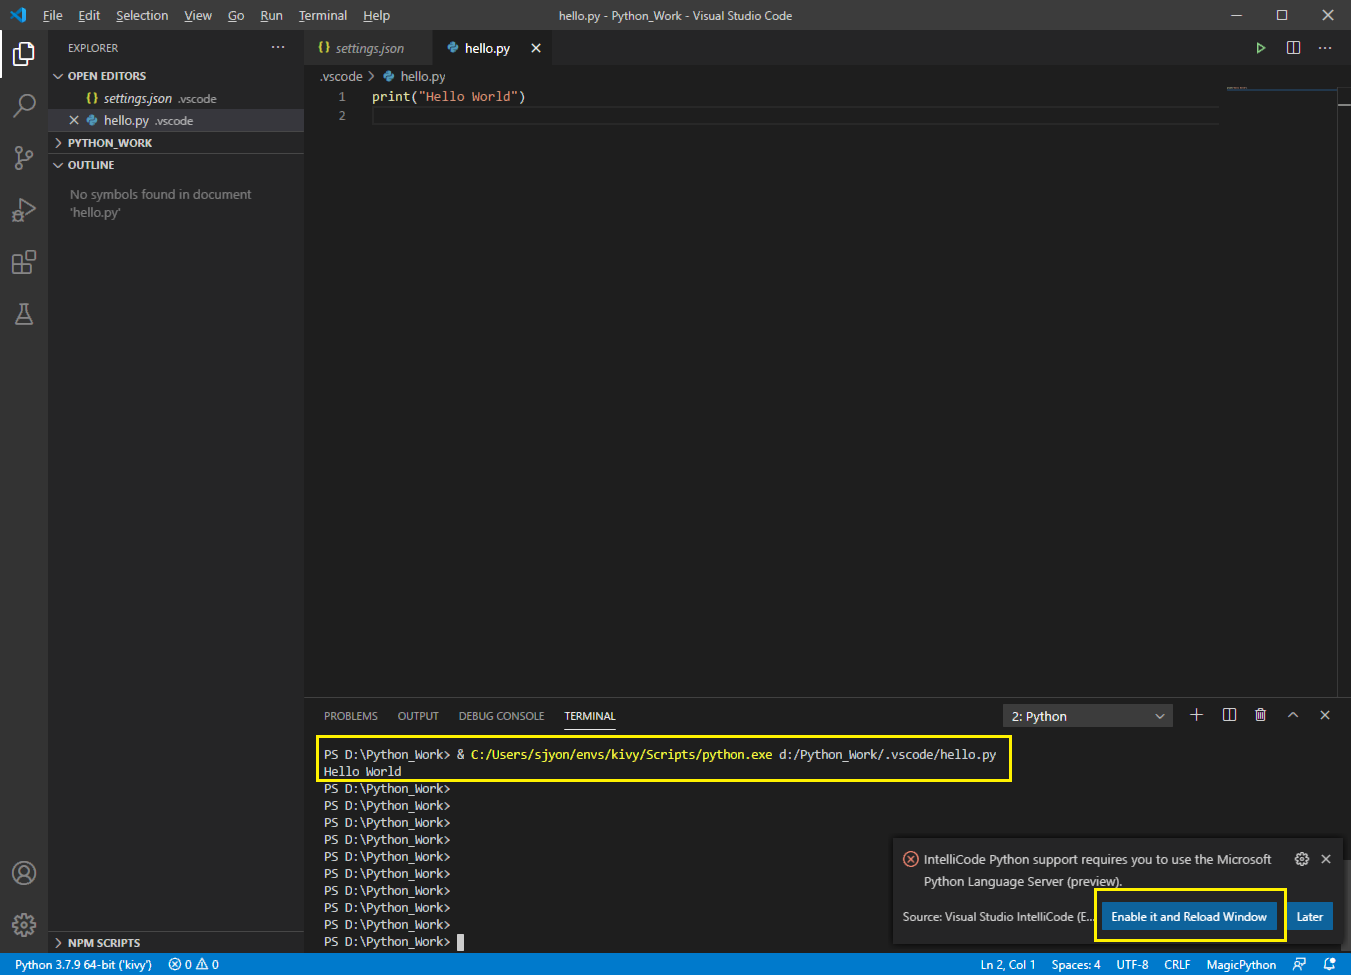
Task: Change indentation via Spaces: 4
Action: click(1076, 965)
